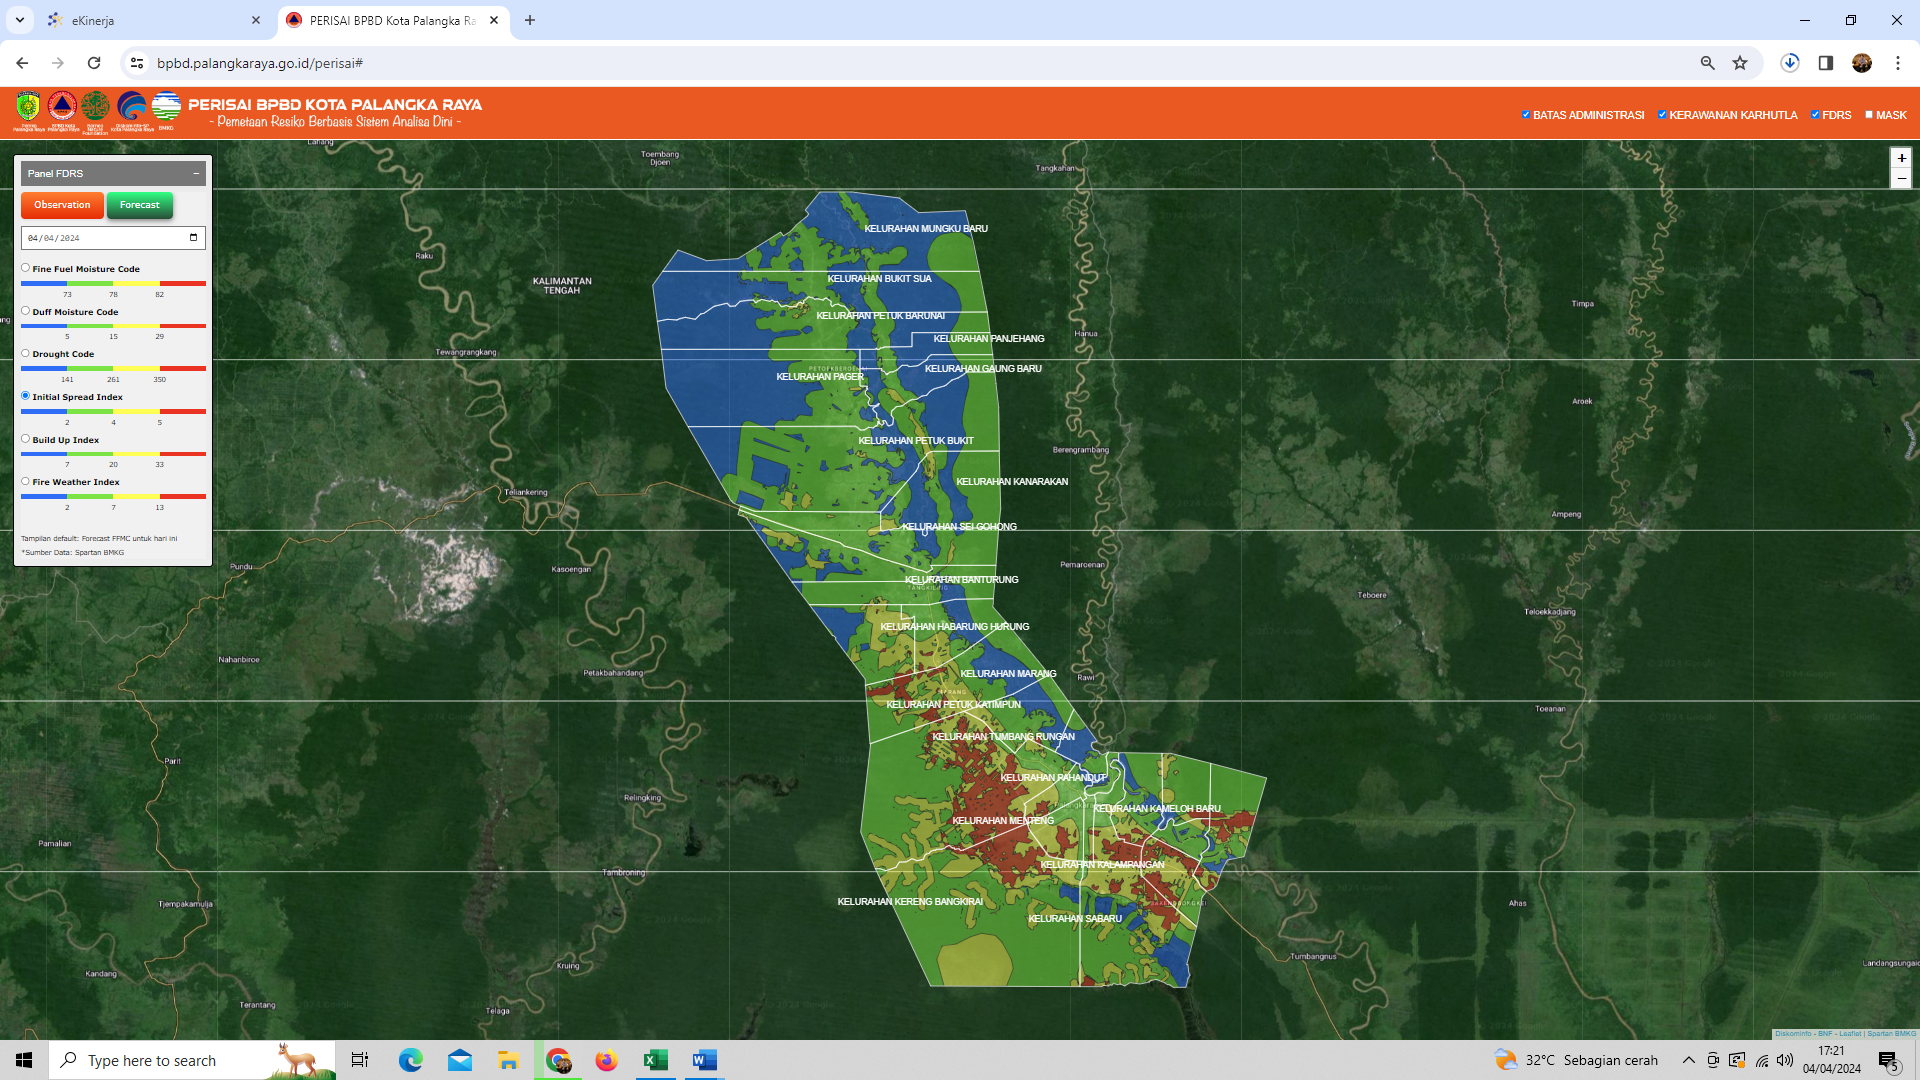Open the Chrome profile avatar
1920x1080 pixels.
(1862, 63)
